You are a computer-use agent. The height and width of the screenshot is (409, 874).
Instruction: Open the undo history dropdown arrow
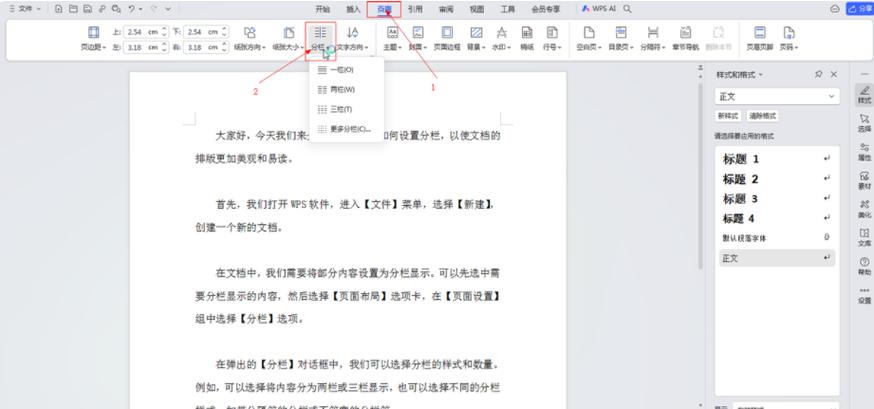tap(140, 9)
